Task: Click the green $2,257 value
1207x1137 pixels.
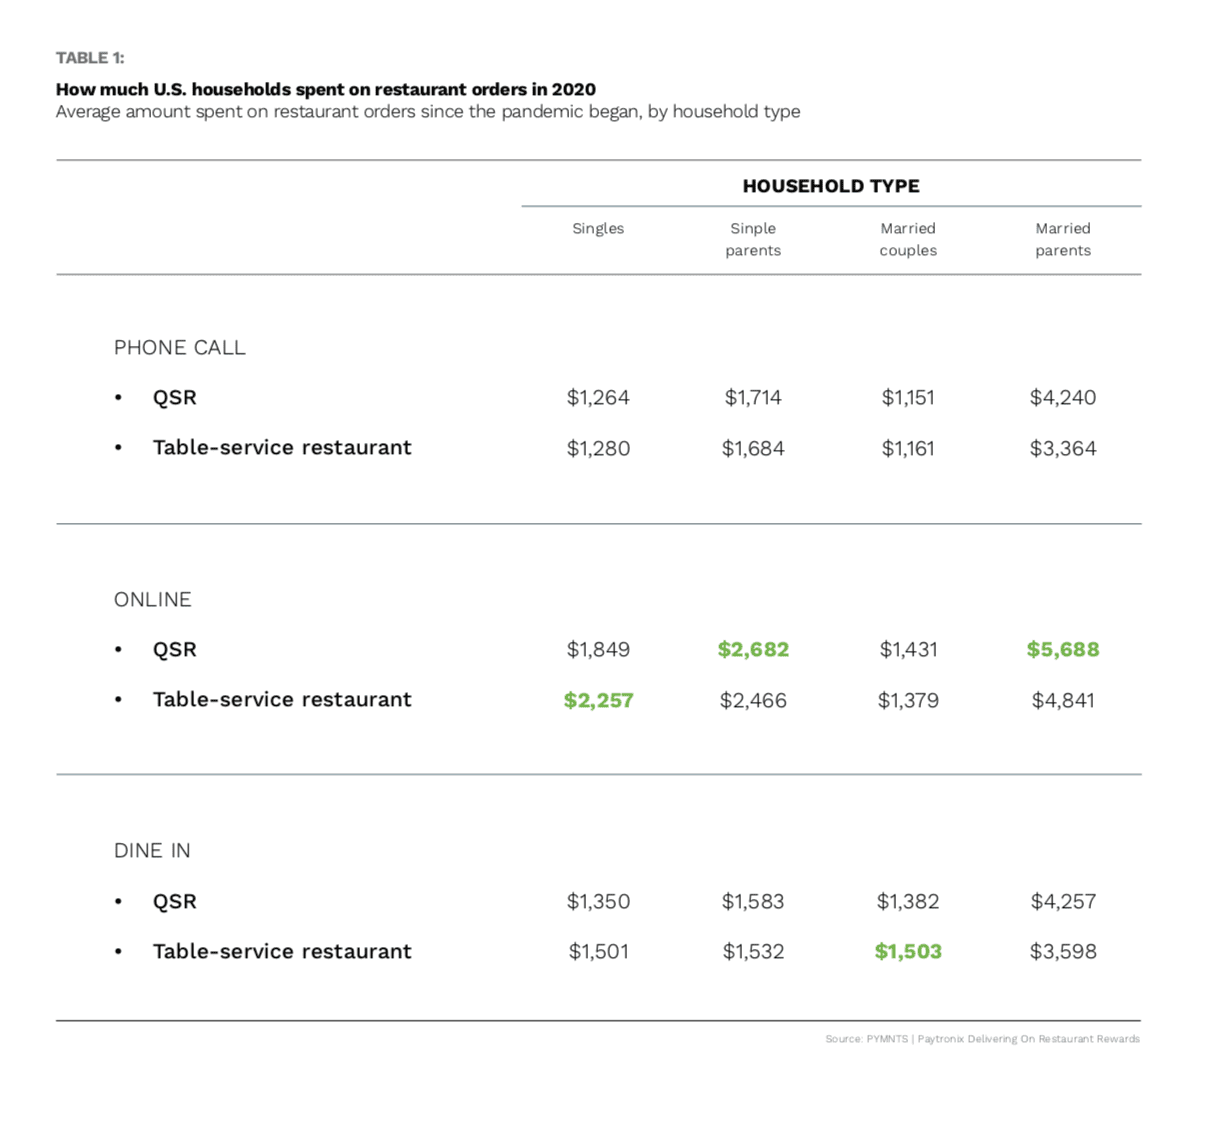Action: [598, 701]
